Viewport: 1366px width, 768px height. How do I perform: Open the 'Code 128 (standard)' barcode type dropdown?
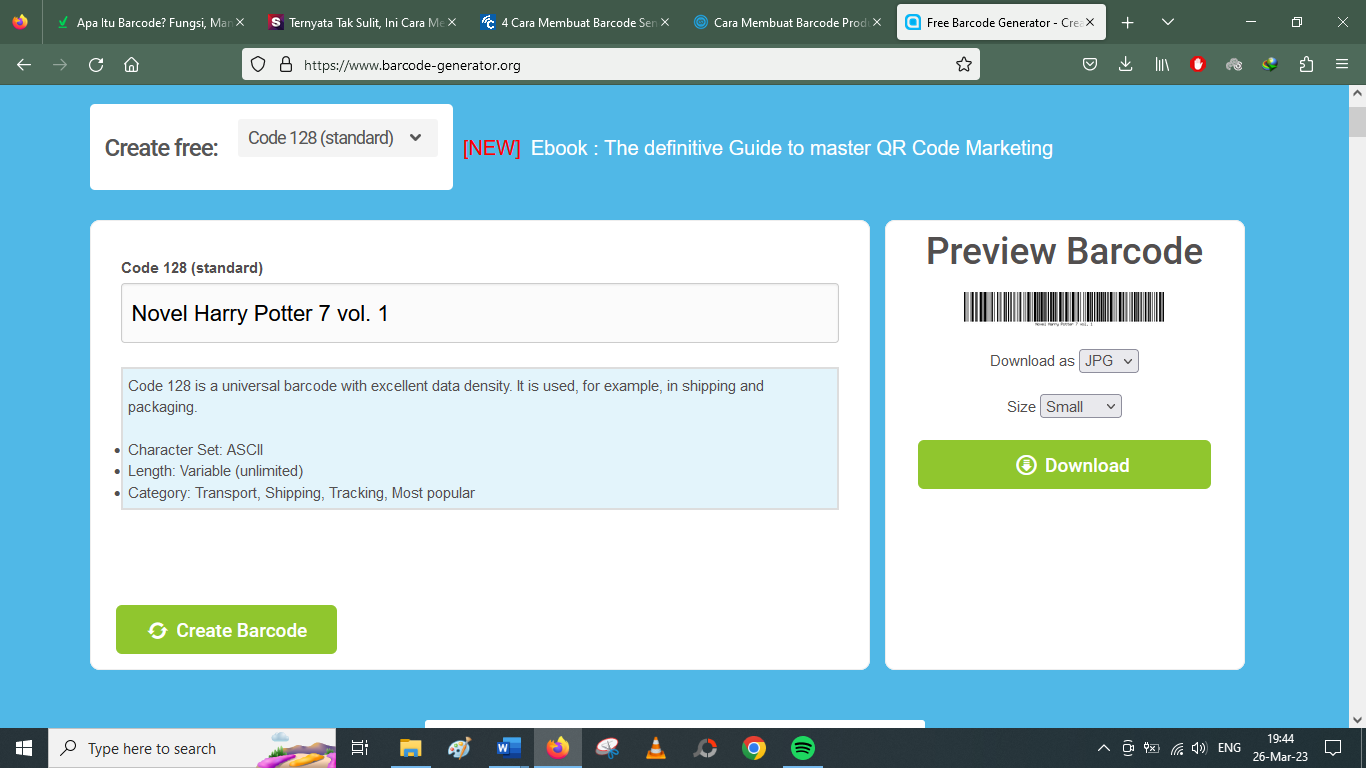[x=337, y=138]
